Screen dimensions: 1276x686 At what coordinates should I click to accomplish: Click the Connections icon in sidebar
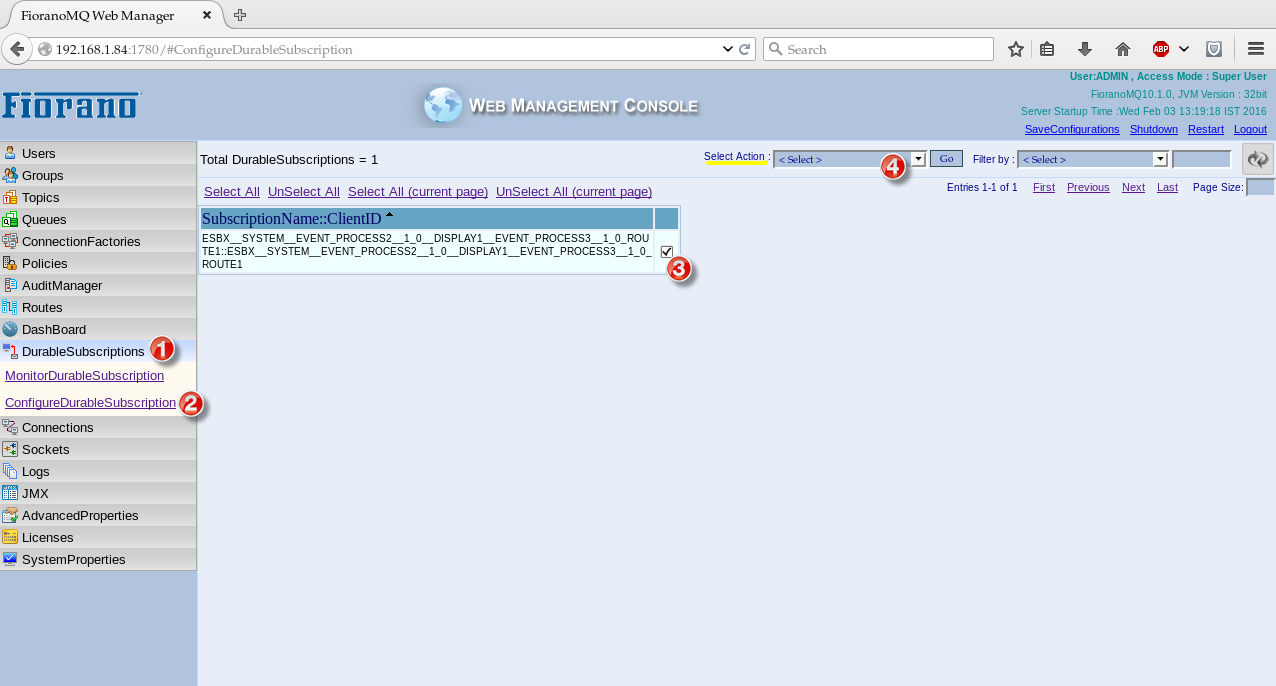[10, 427]
